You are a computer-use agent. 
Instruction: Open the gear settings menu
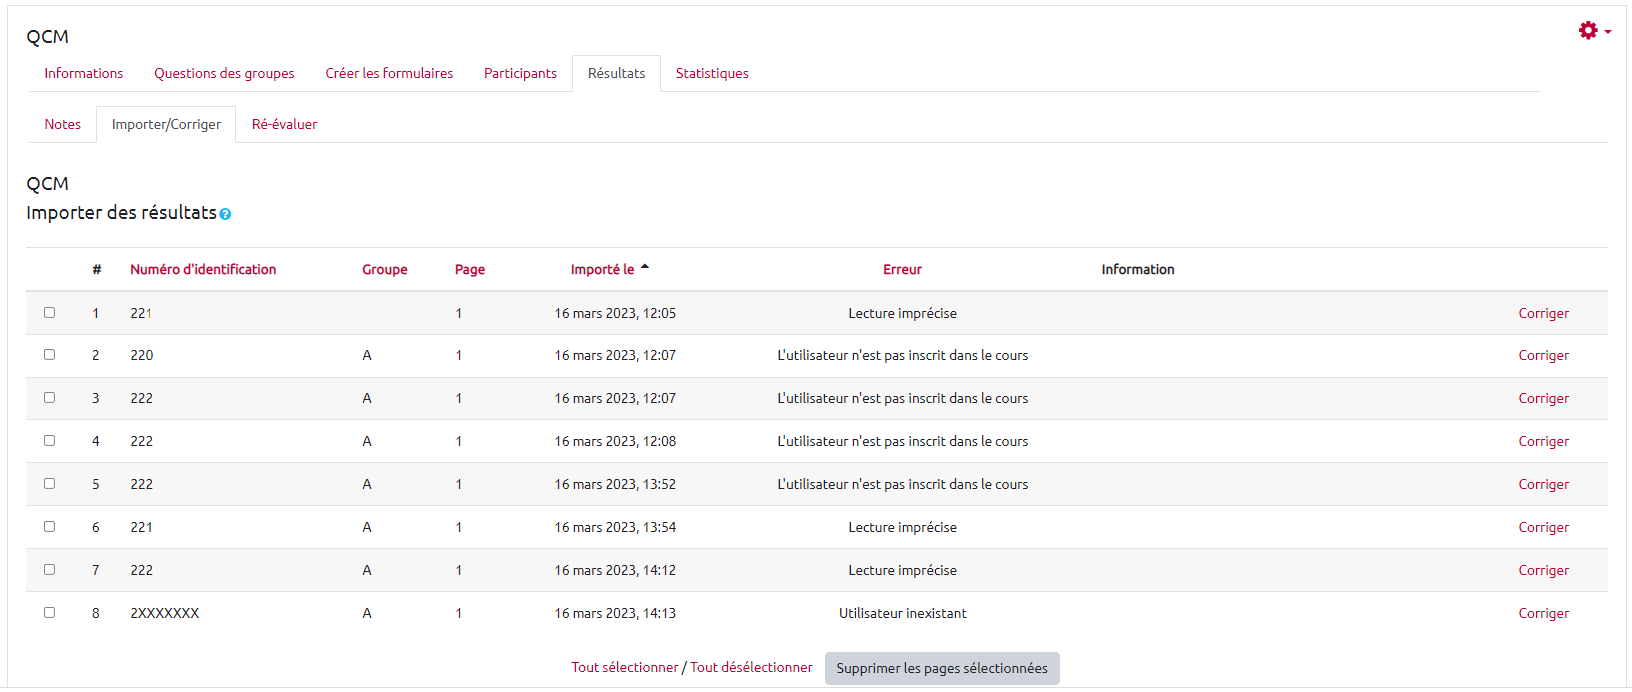point(1588,31)
